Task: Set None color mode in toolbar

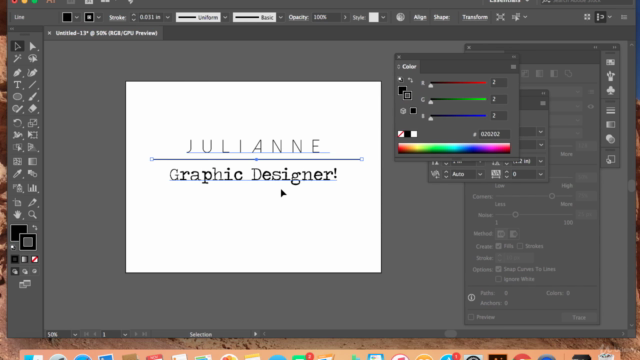Action: click(x=35, y=259)
